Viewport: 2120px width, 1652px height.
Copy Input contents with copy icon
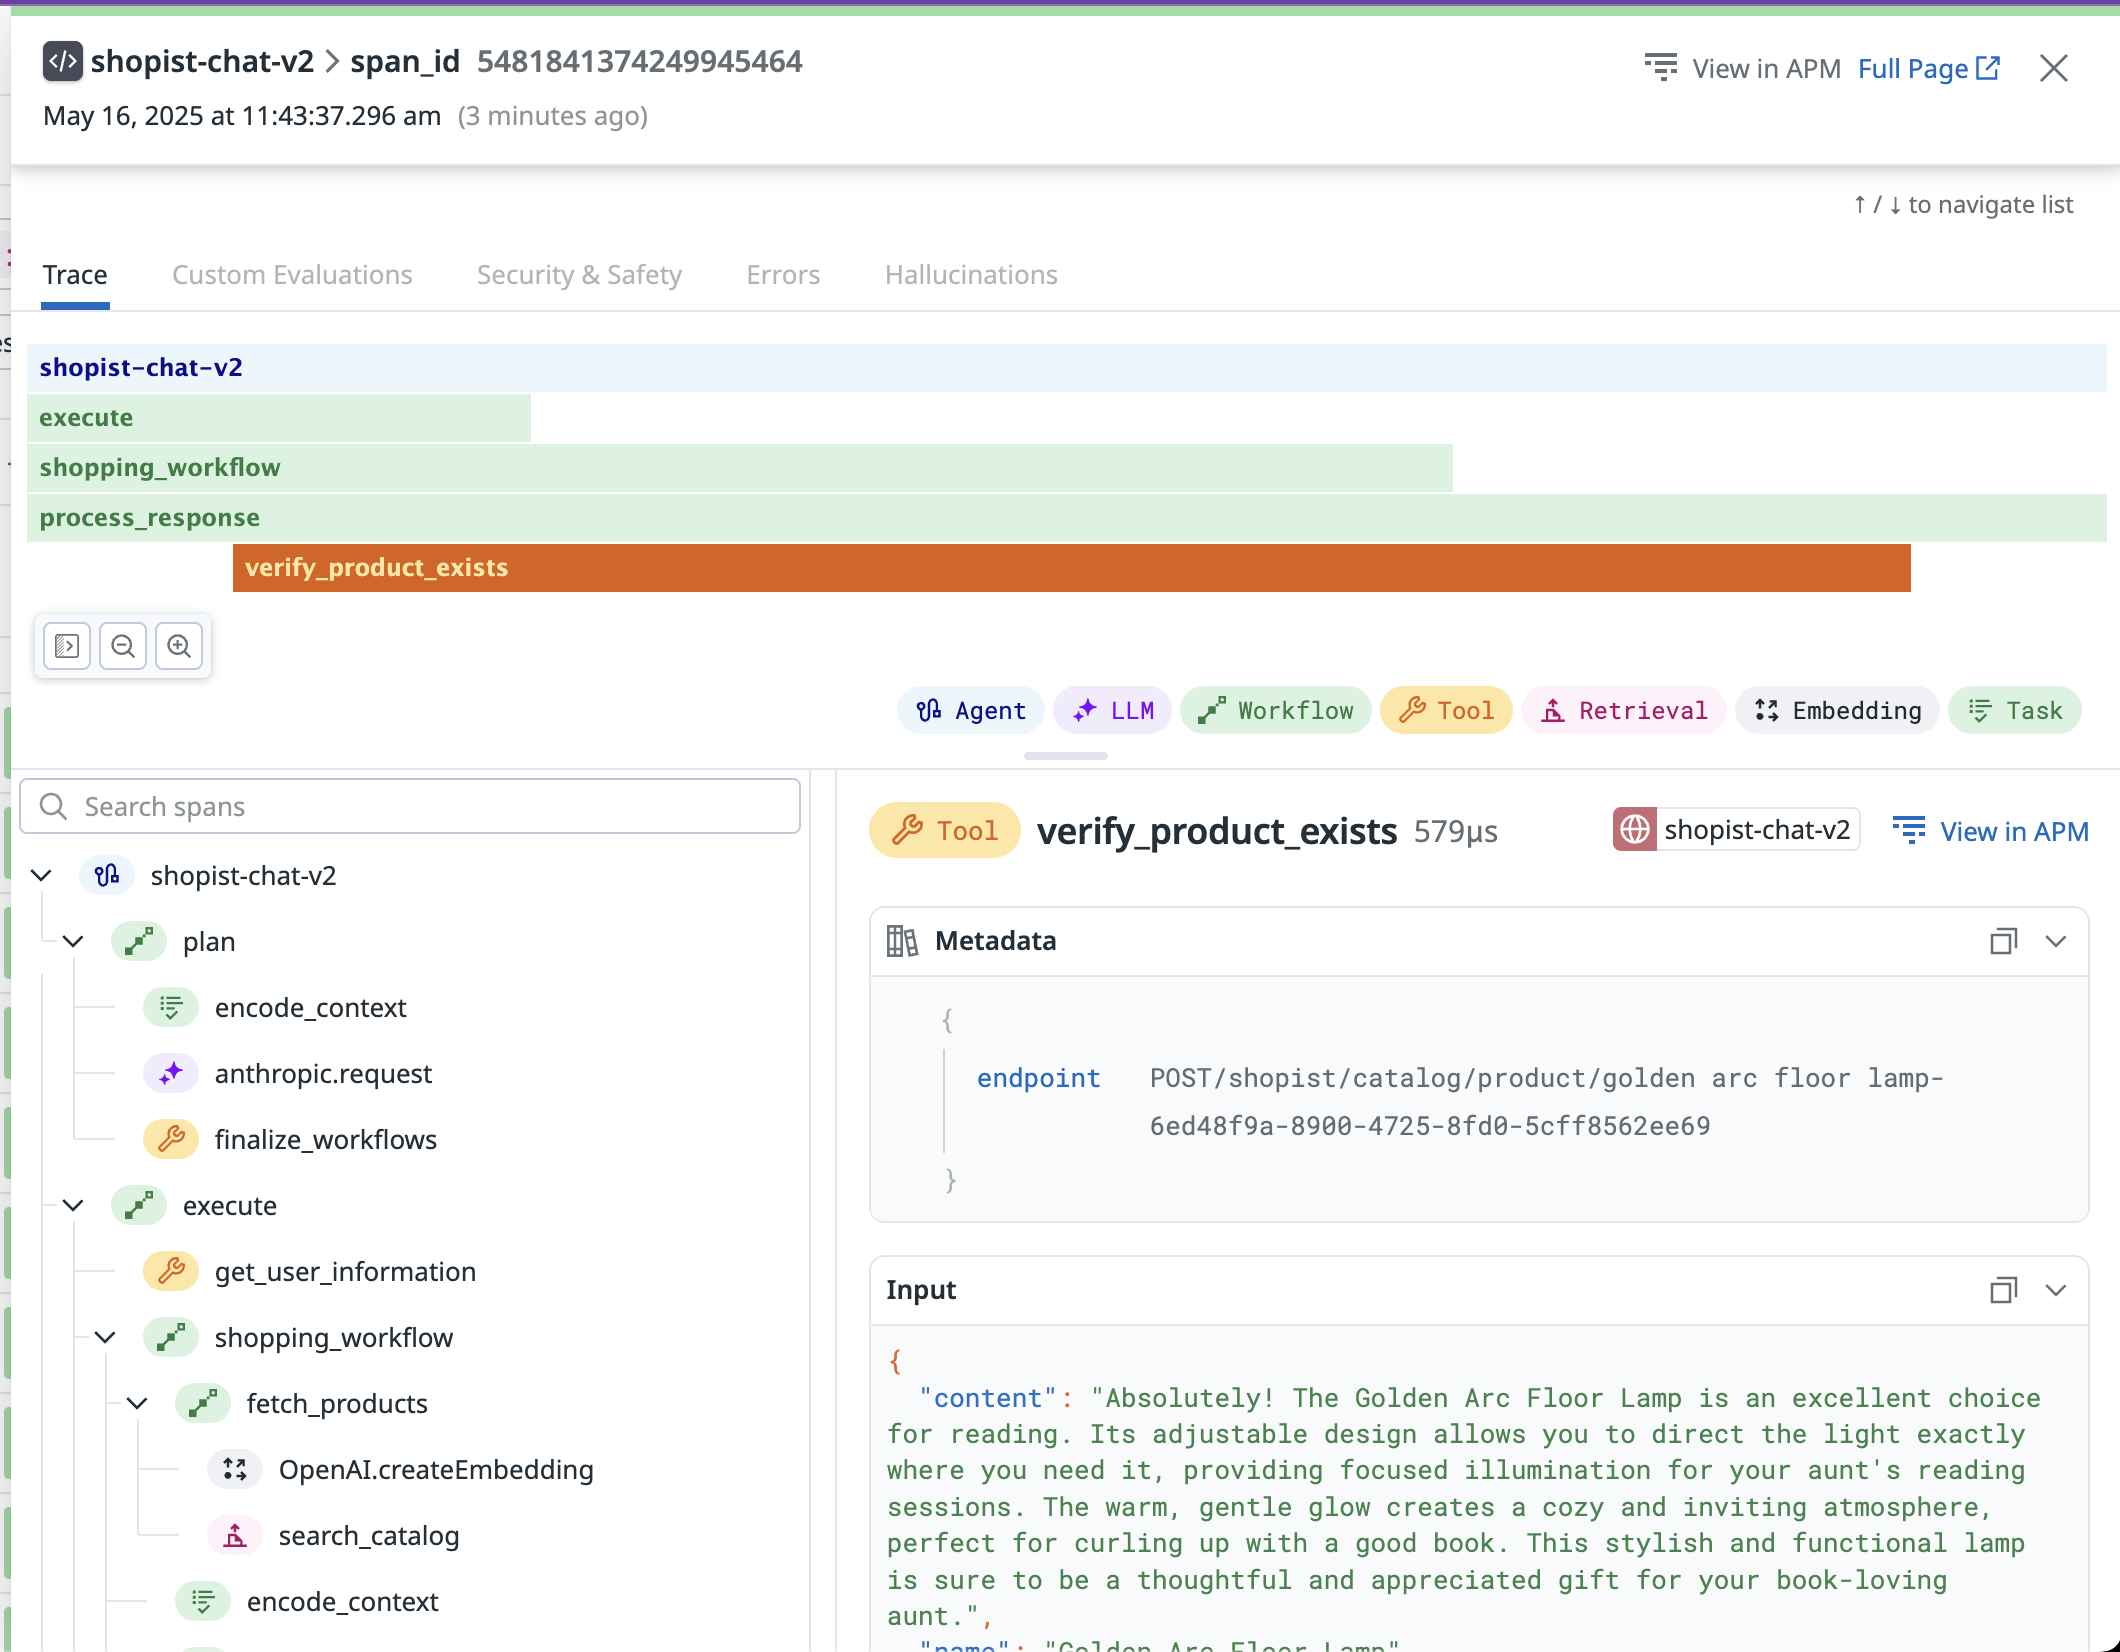tap(2003, 1290)
